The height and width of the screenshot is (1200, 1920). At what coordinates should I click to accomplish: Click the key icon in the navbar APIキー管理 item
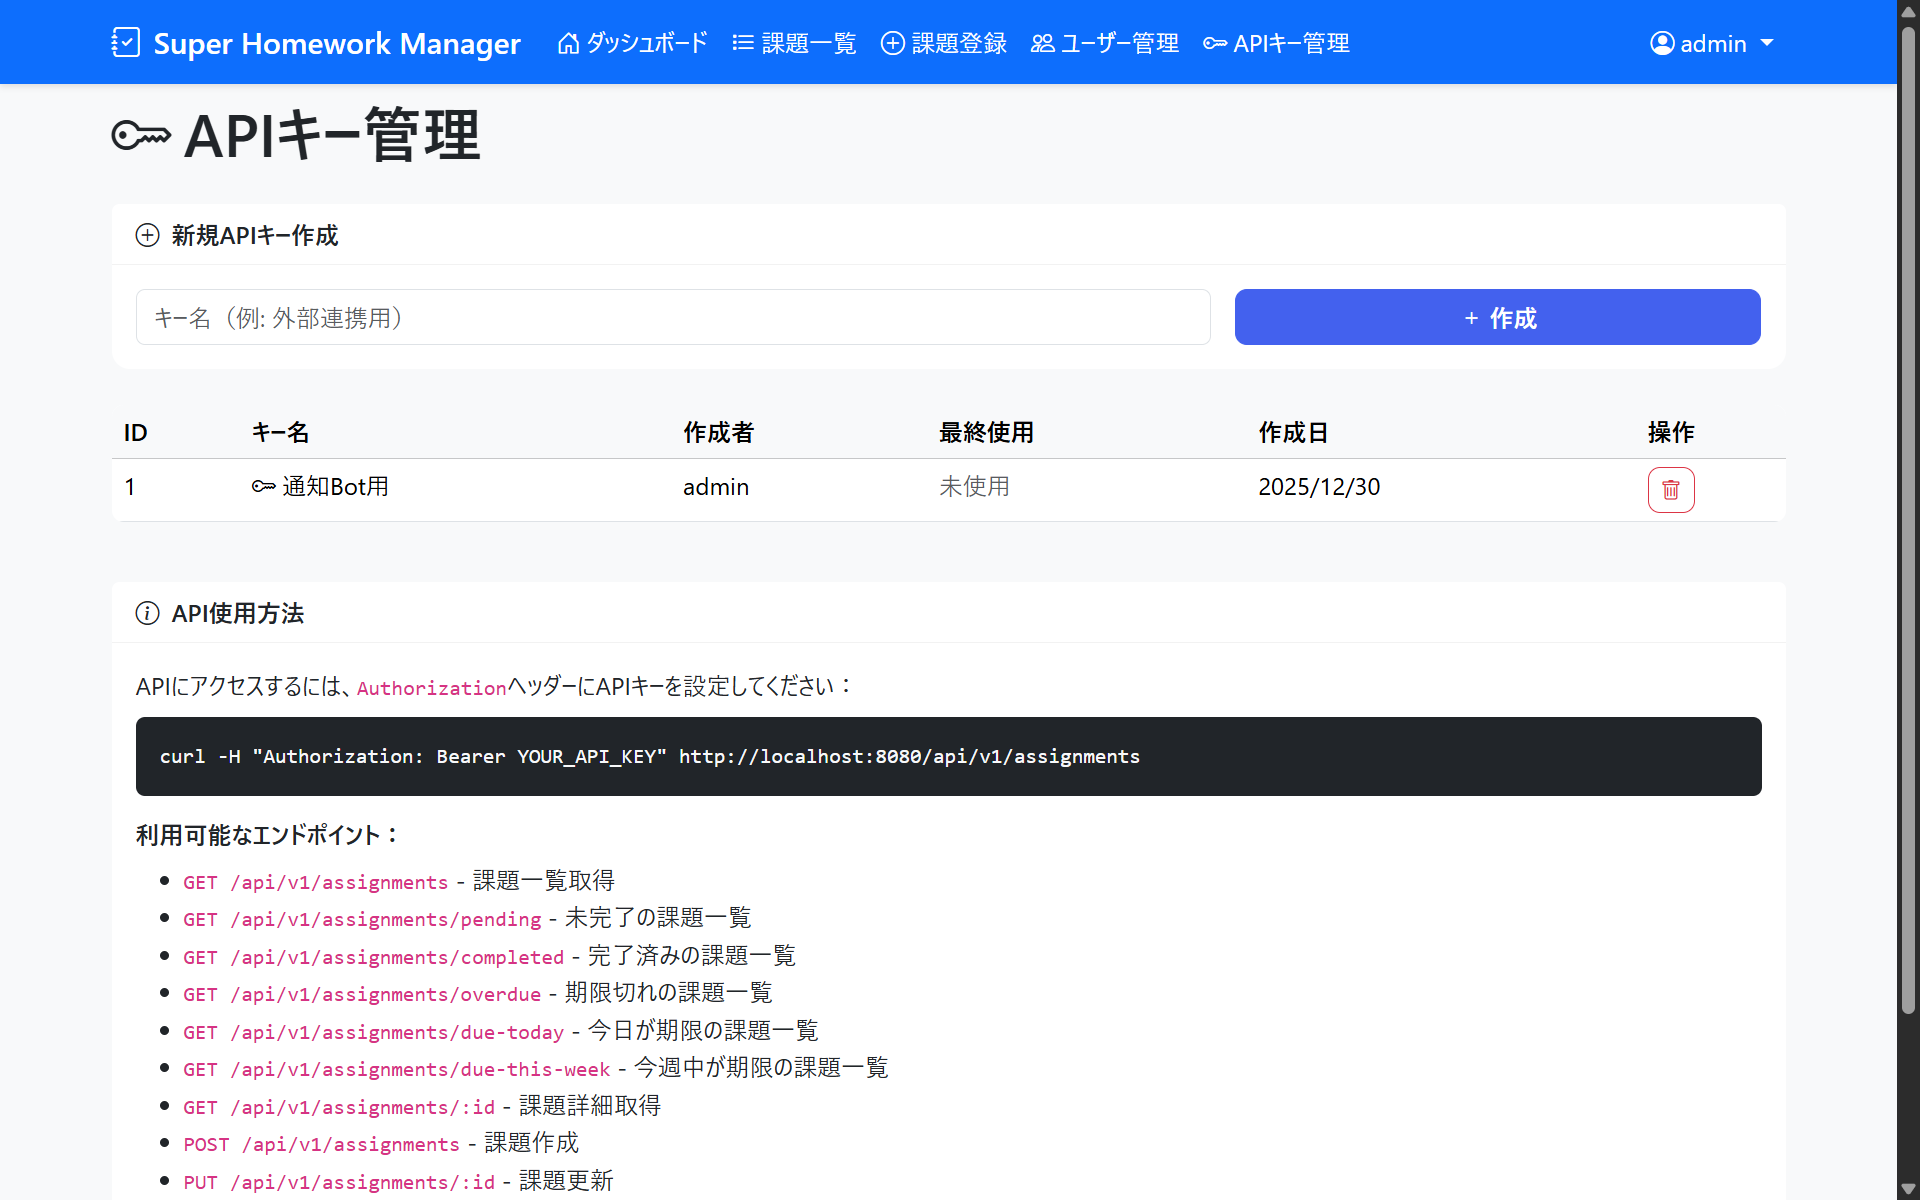(1214, 43)
